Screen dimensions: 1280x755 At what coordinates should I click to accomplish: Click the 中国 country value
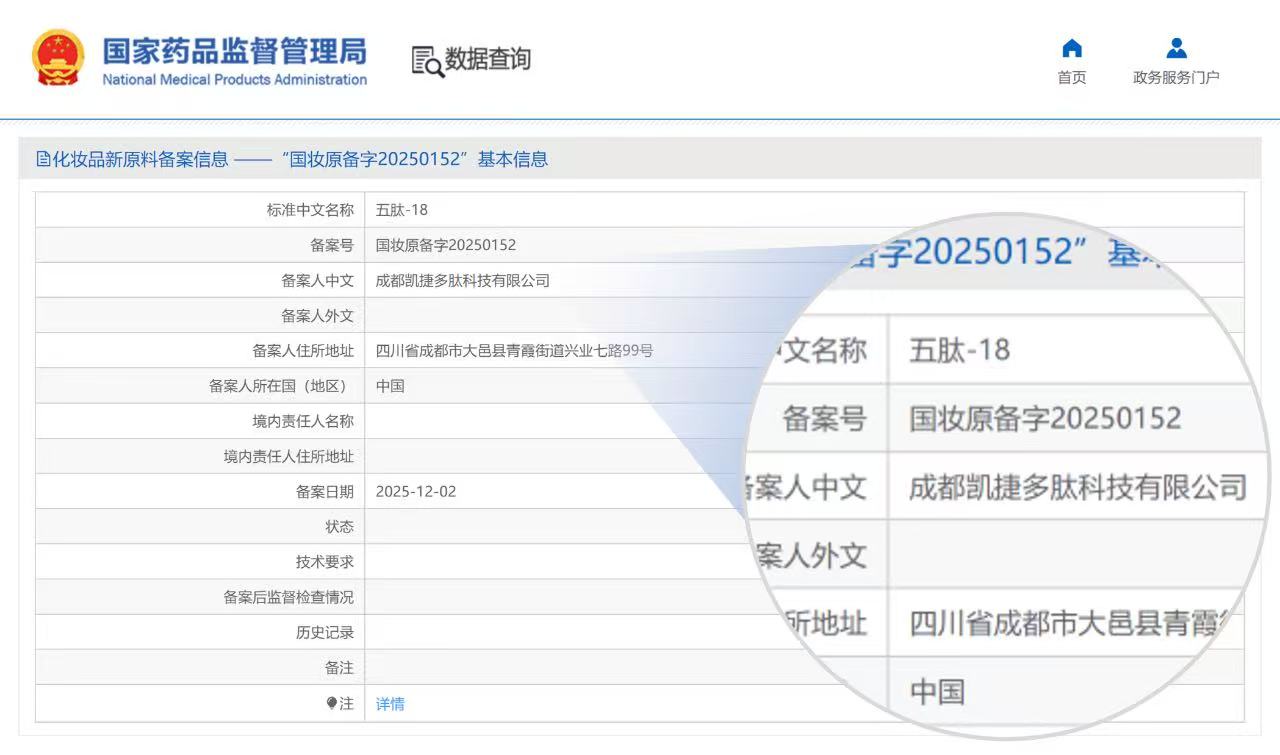pyautogui.click(x=390, y=386)
